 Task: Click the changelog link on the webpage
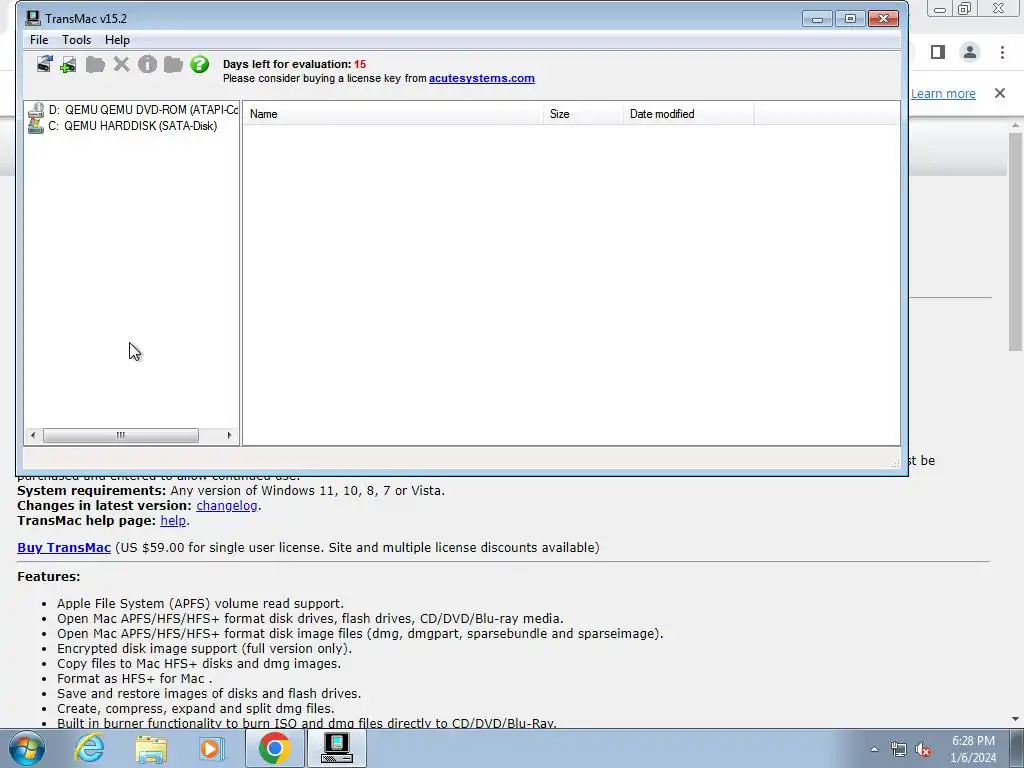pyautogui.click(x=227, y=505)
